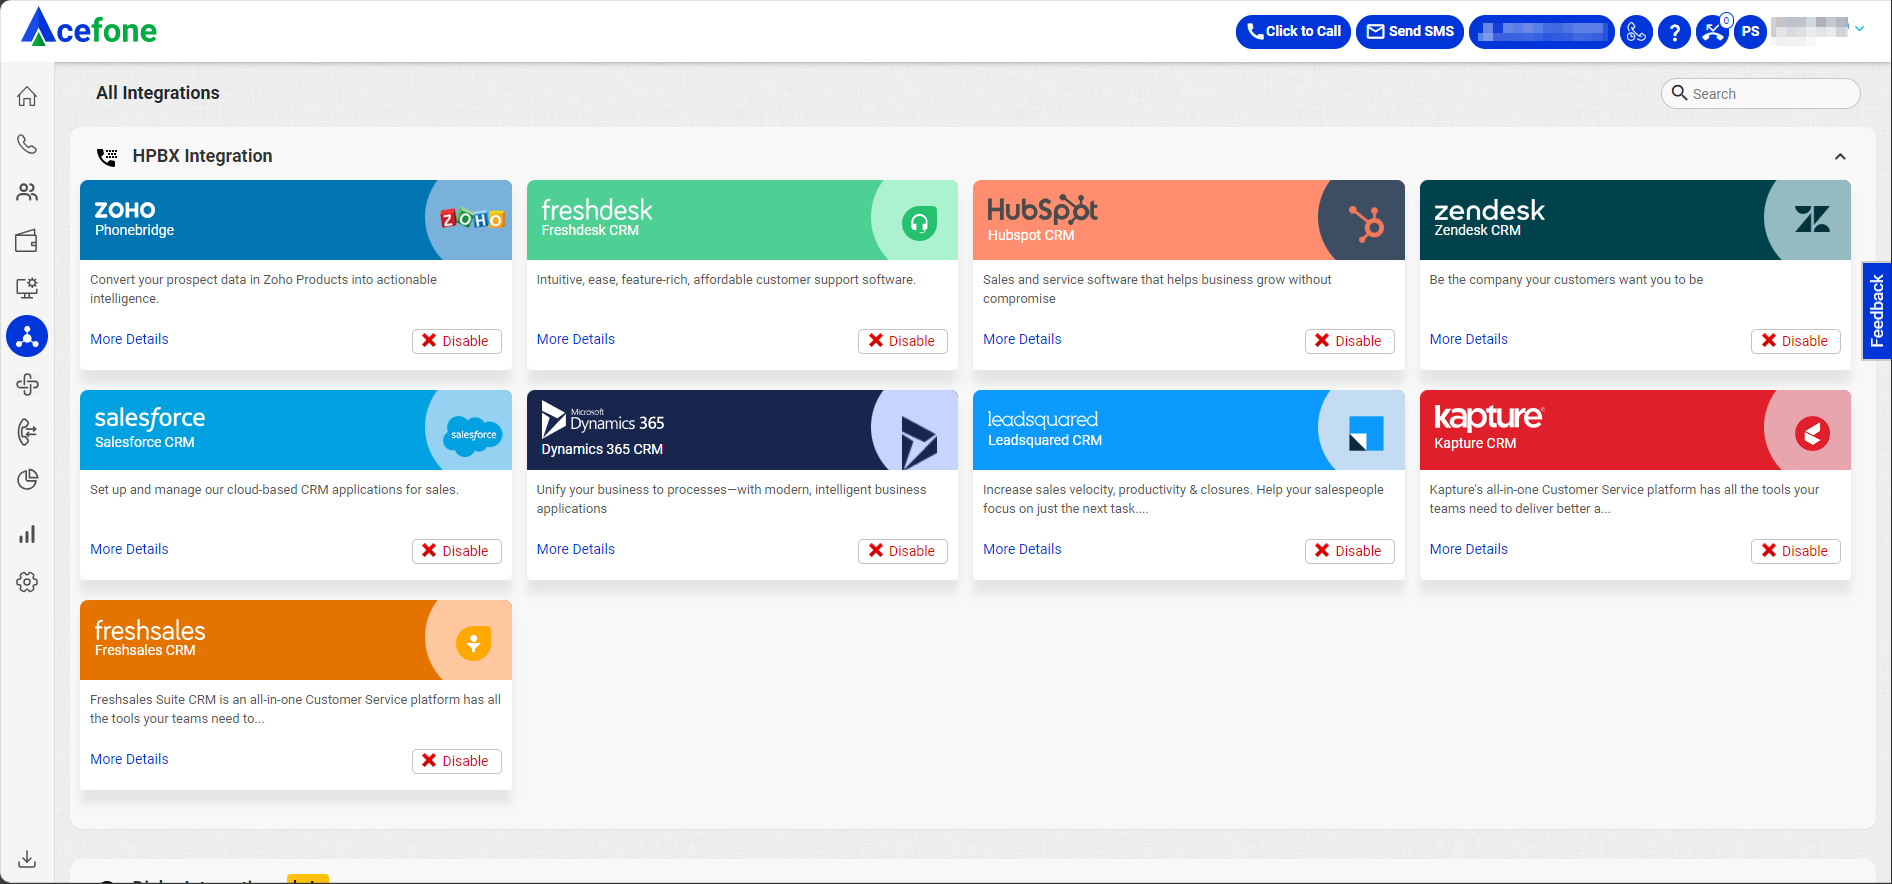This screenshot has height=884, width=1892.
Task: Collapse the HPBX Integration section
Action: (x=1840, y=156)
